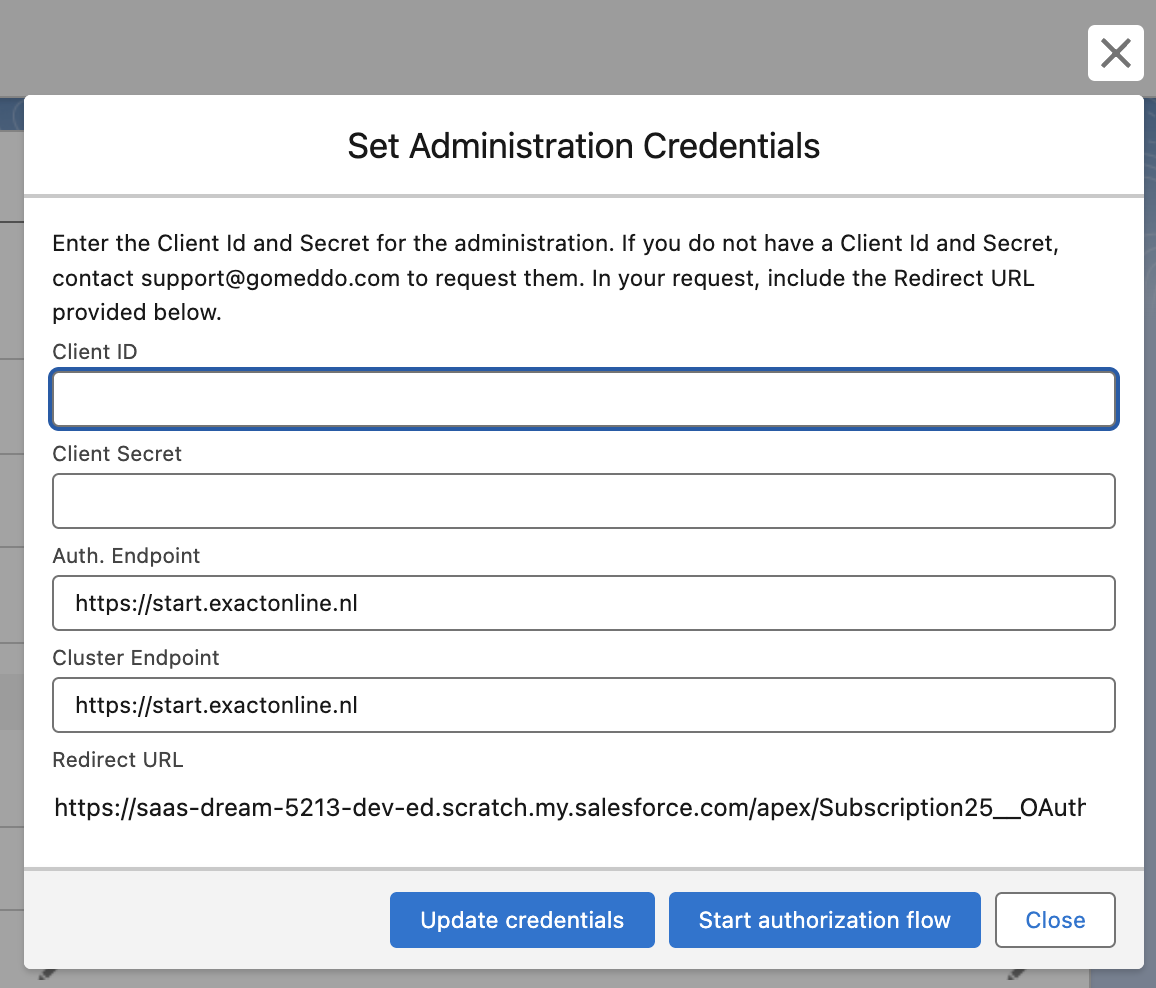Click the Redirect URL salesforce address text

[x=569, y=807]
